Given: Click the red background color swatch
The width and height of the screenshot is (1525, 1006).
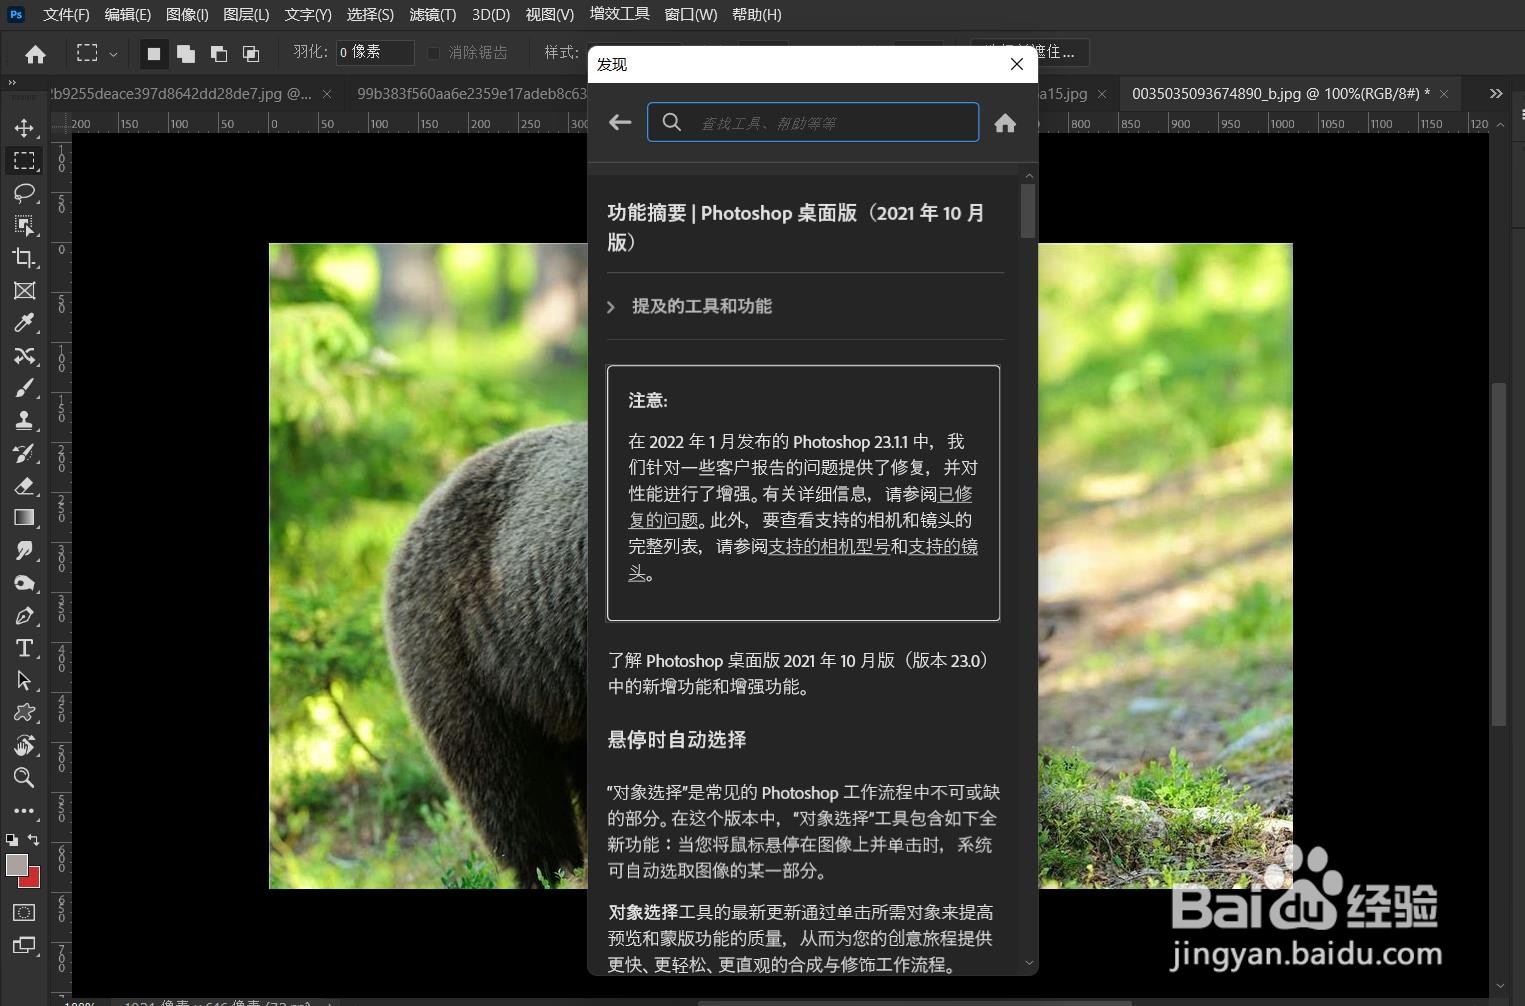Looking at the screenshot, I should pyautogui.click(x=33, y=880).
